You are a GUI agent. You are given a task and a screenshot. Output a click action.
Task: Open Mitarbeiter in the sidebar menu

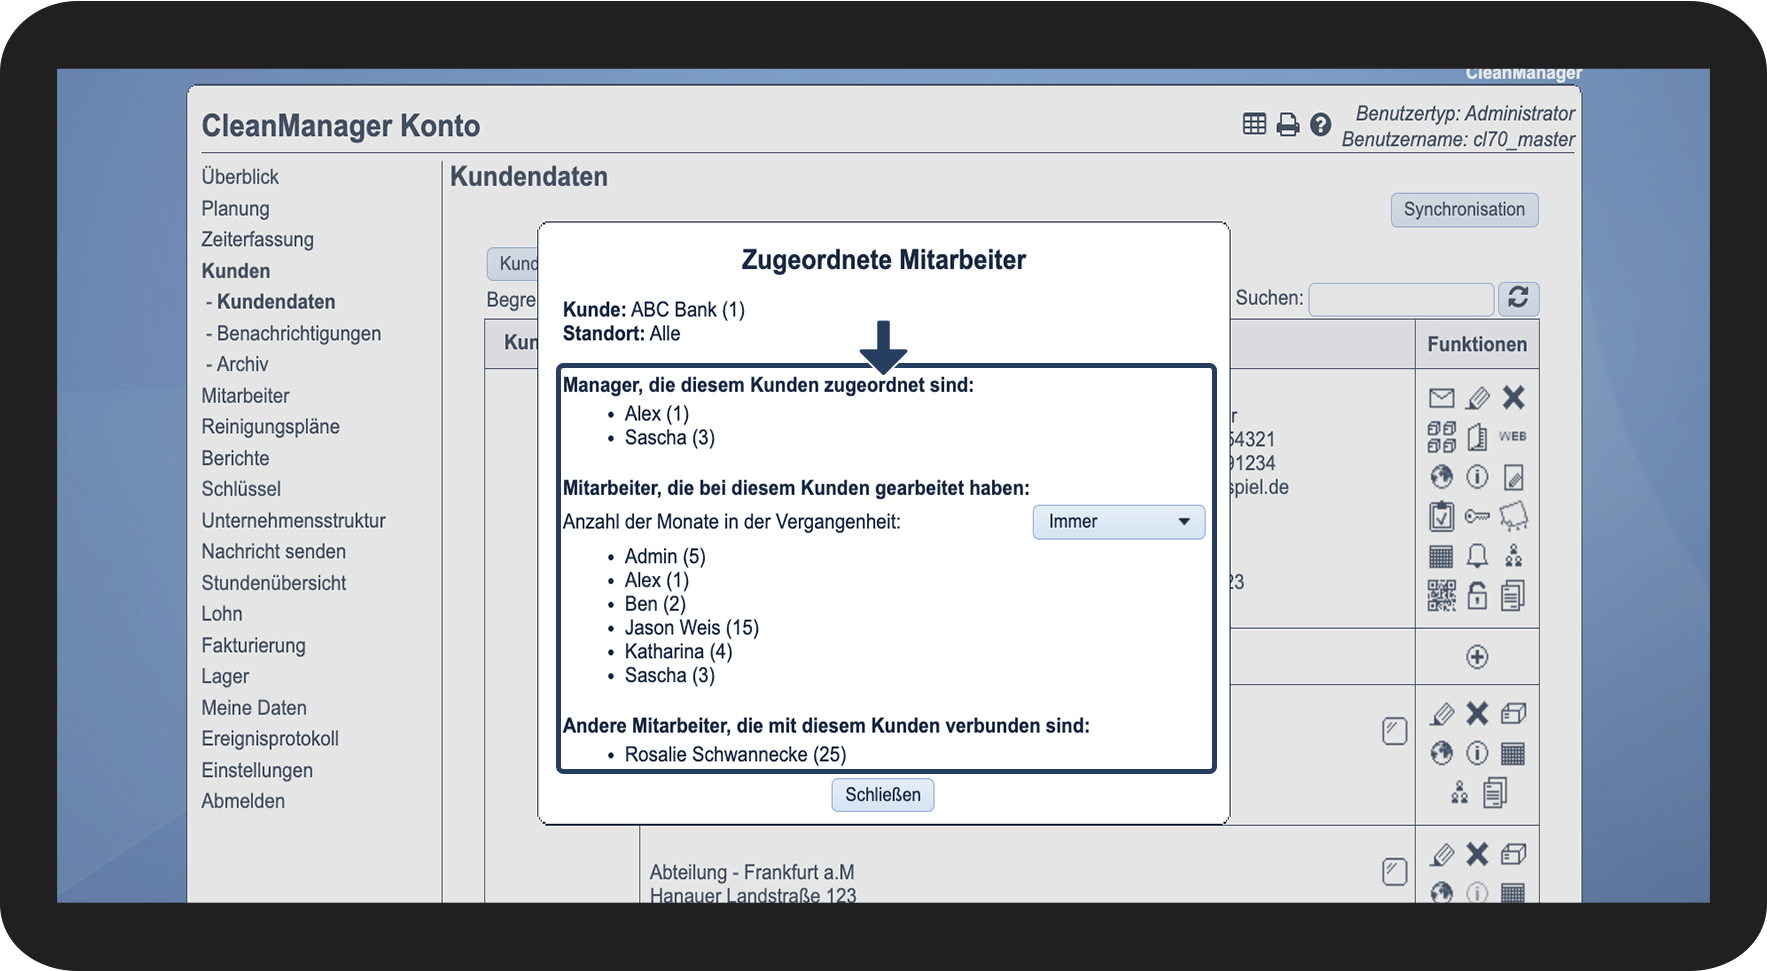click(245, 396)
